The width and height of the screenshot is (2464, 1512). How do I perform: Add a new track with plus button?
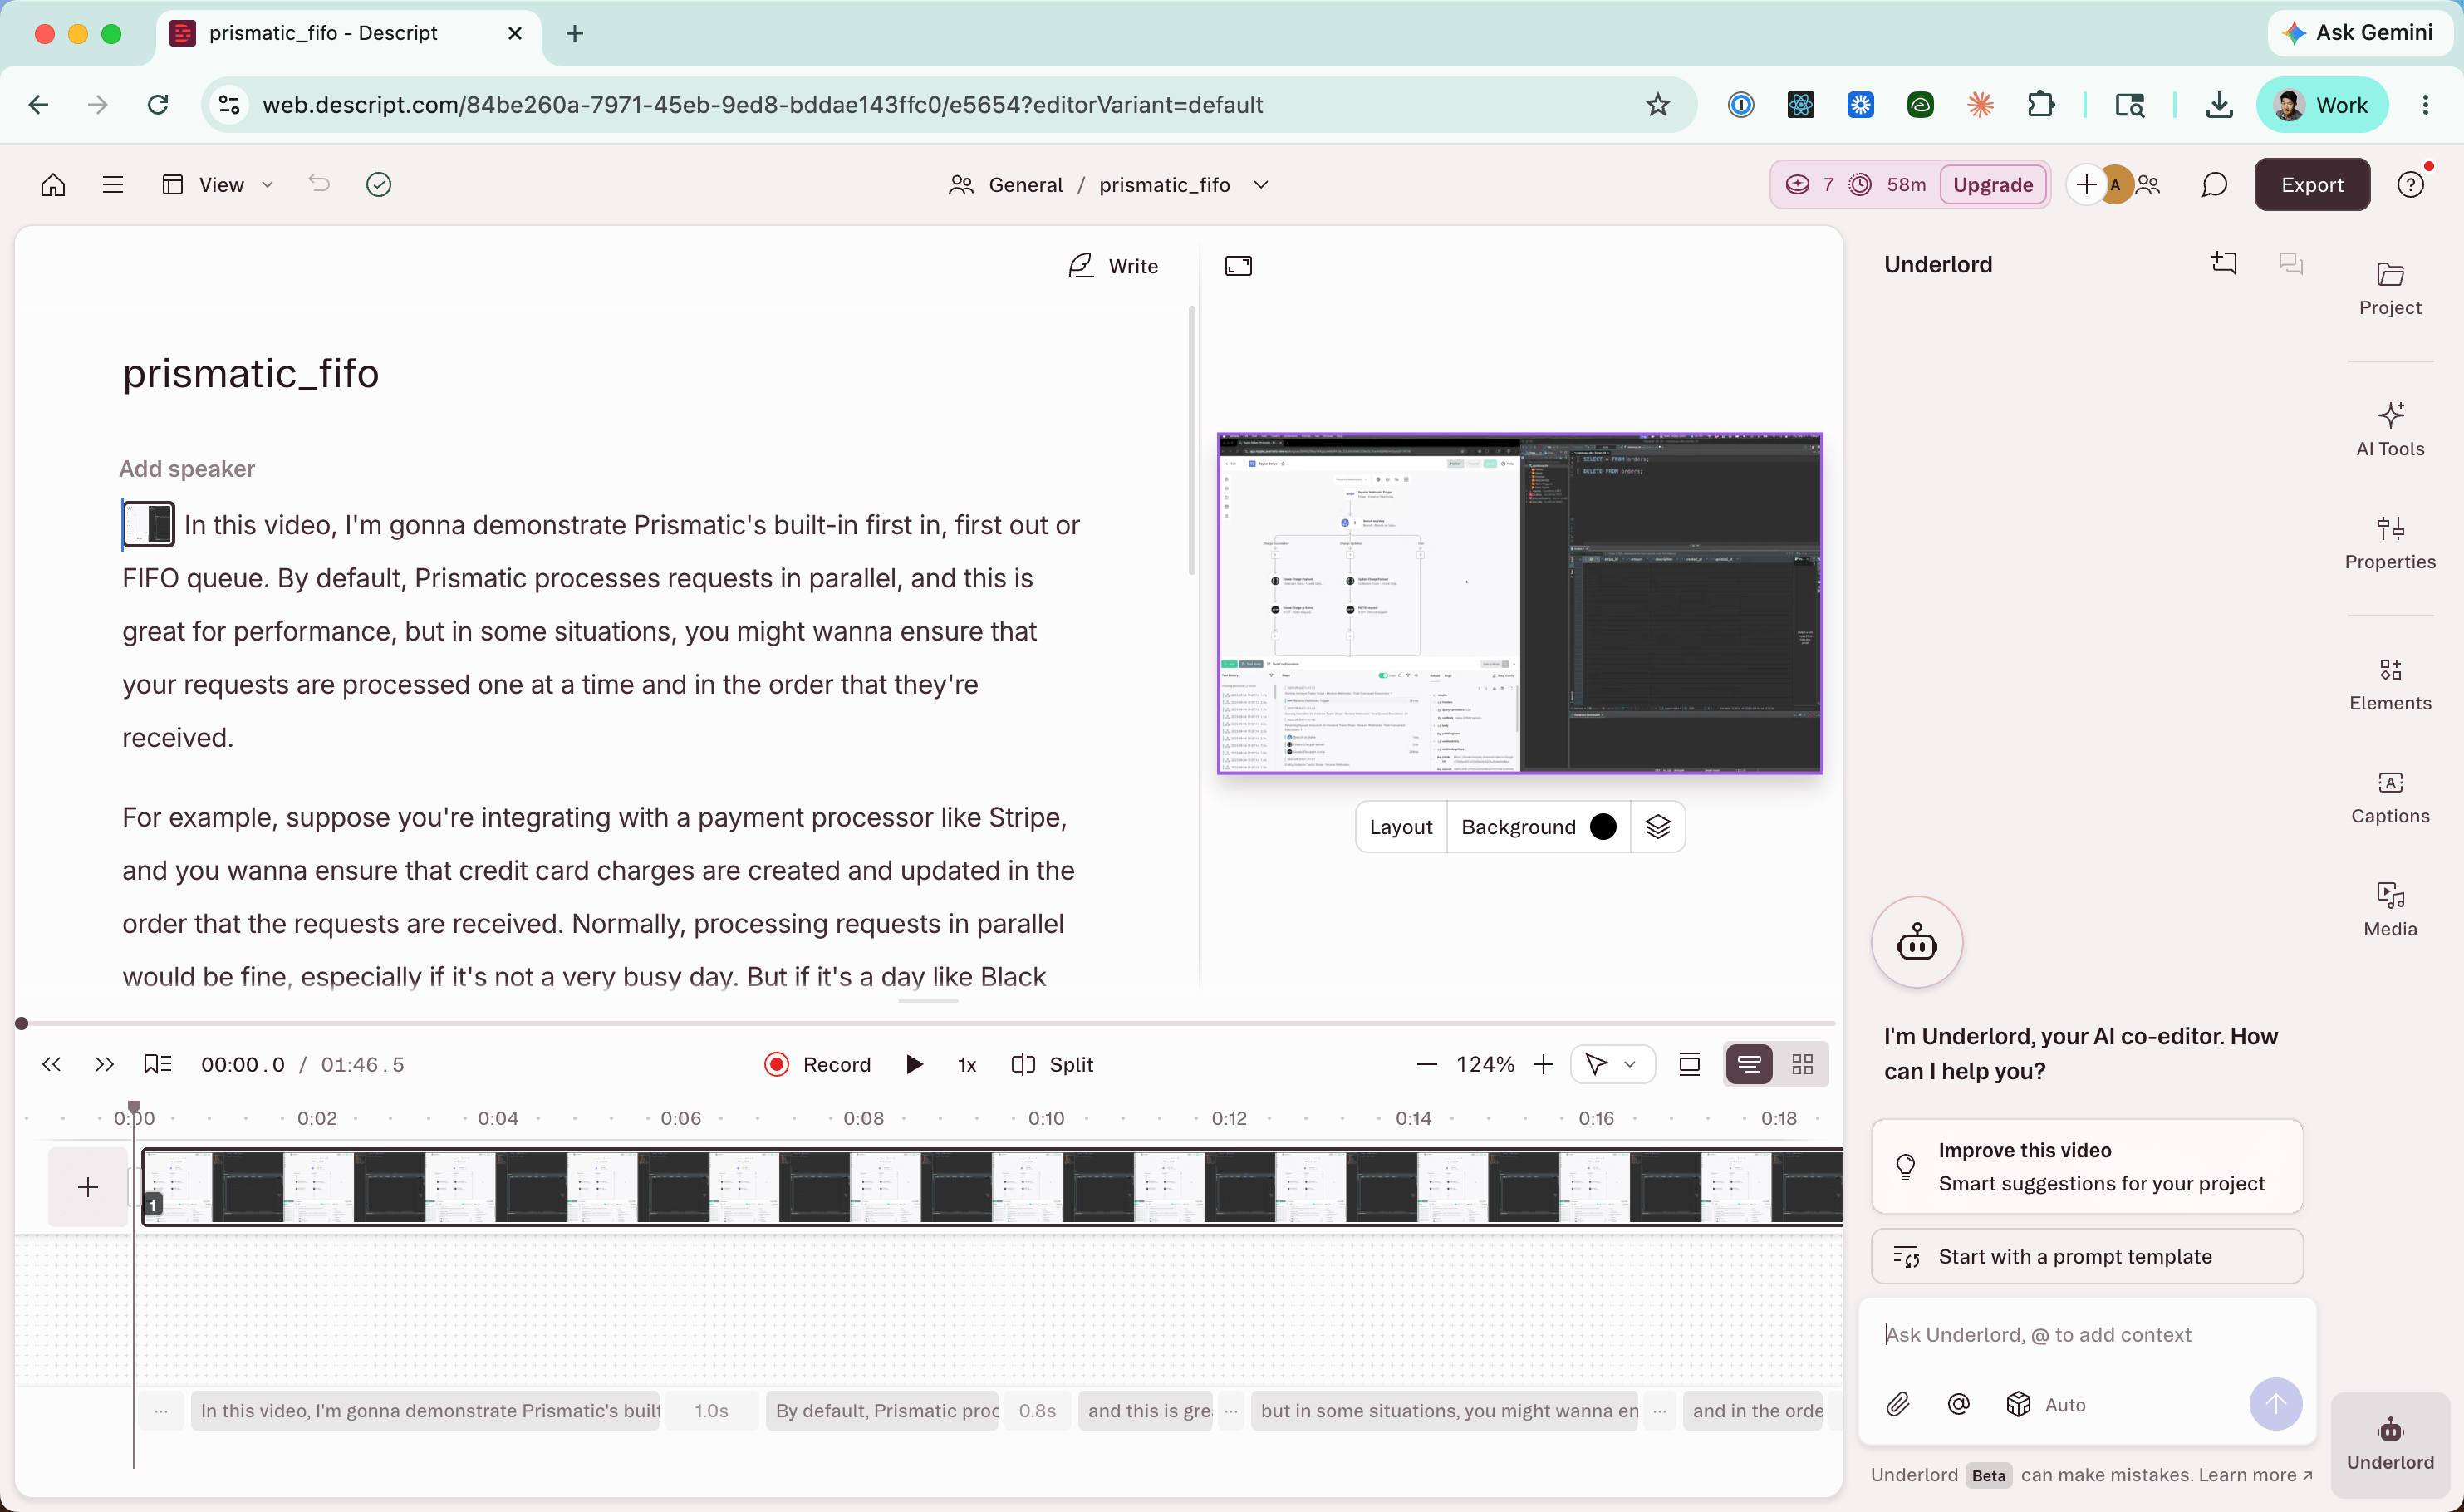88,1187
